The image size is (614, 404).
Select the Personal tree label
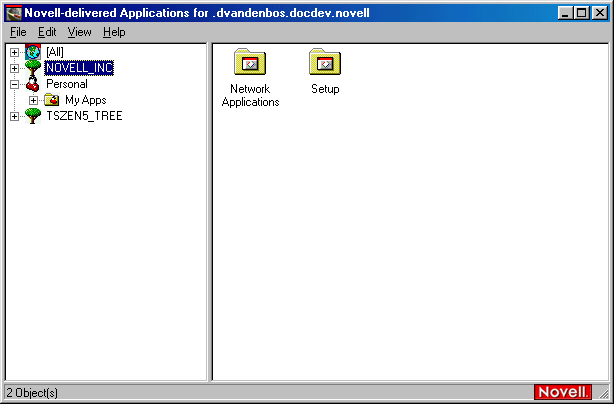coord(67,84)
